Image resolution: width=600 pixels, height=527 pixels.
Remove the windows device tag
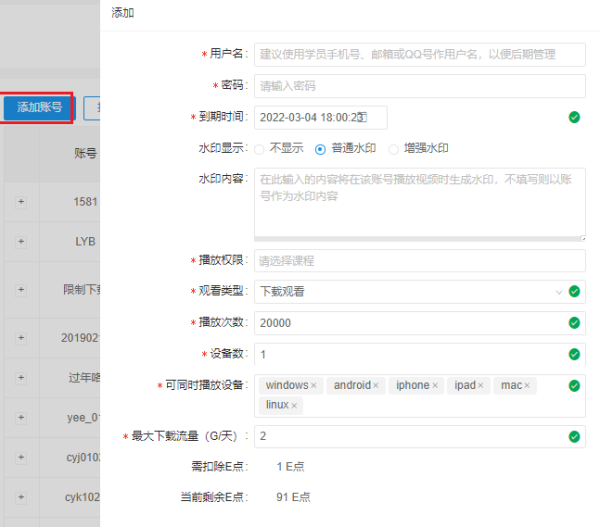point(313,386)
